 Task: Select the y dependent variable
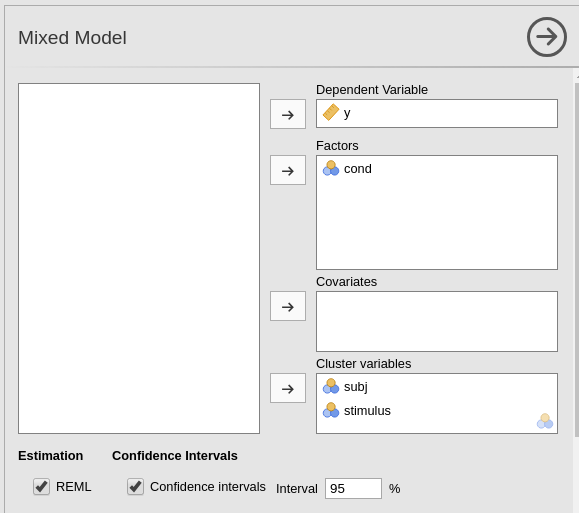click(x=437, y=113)
